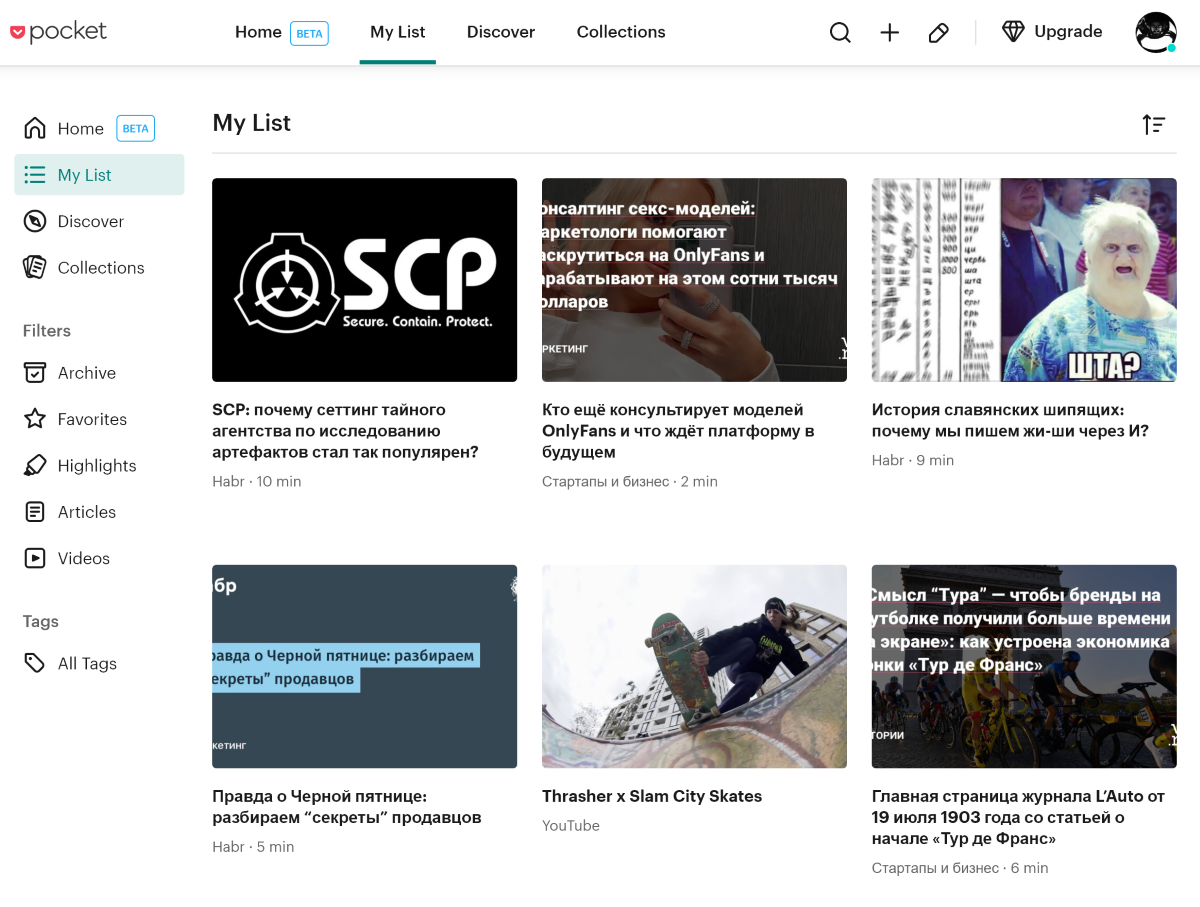This screenshot has height=907, width=1200.
Task: Click Habr source under SCP article
Action: click(228, 481)
